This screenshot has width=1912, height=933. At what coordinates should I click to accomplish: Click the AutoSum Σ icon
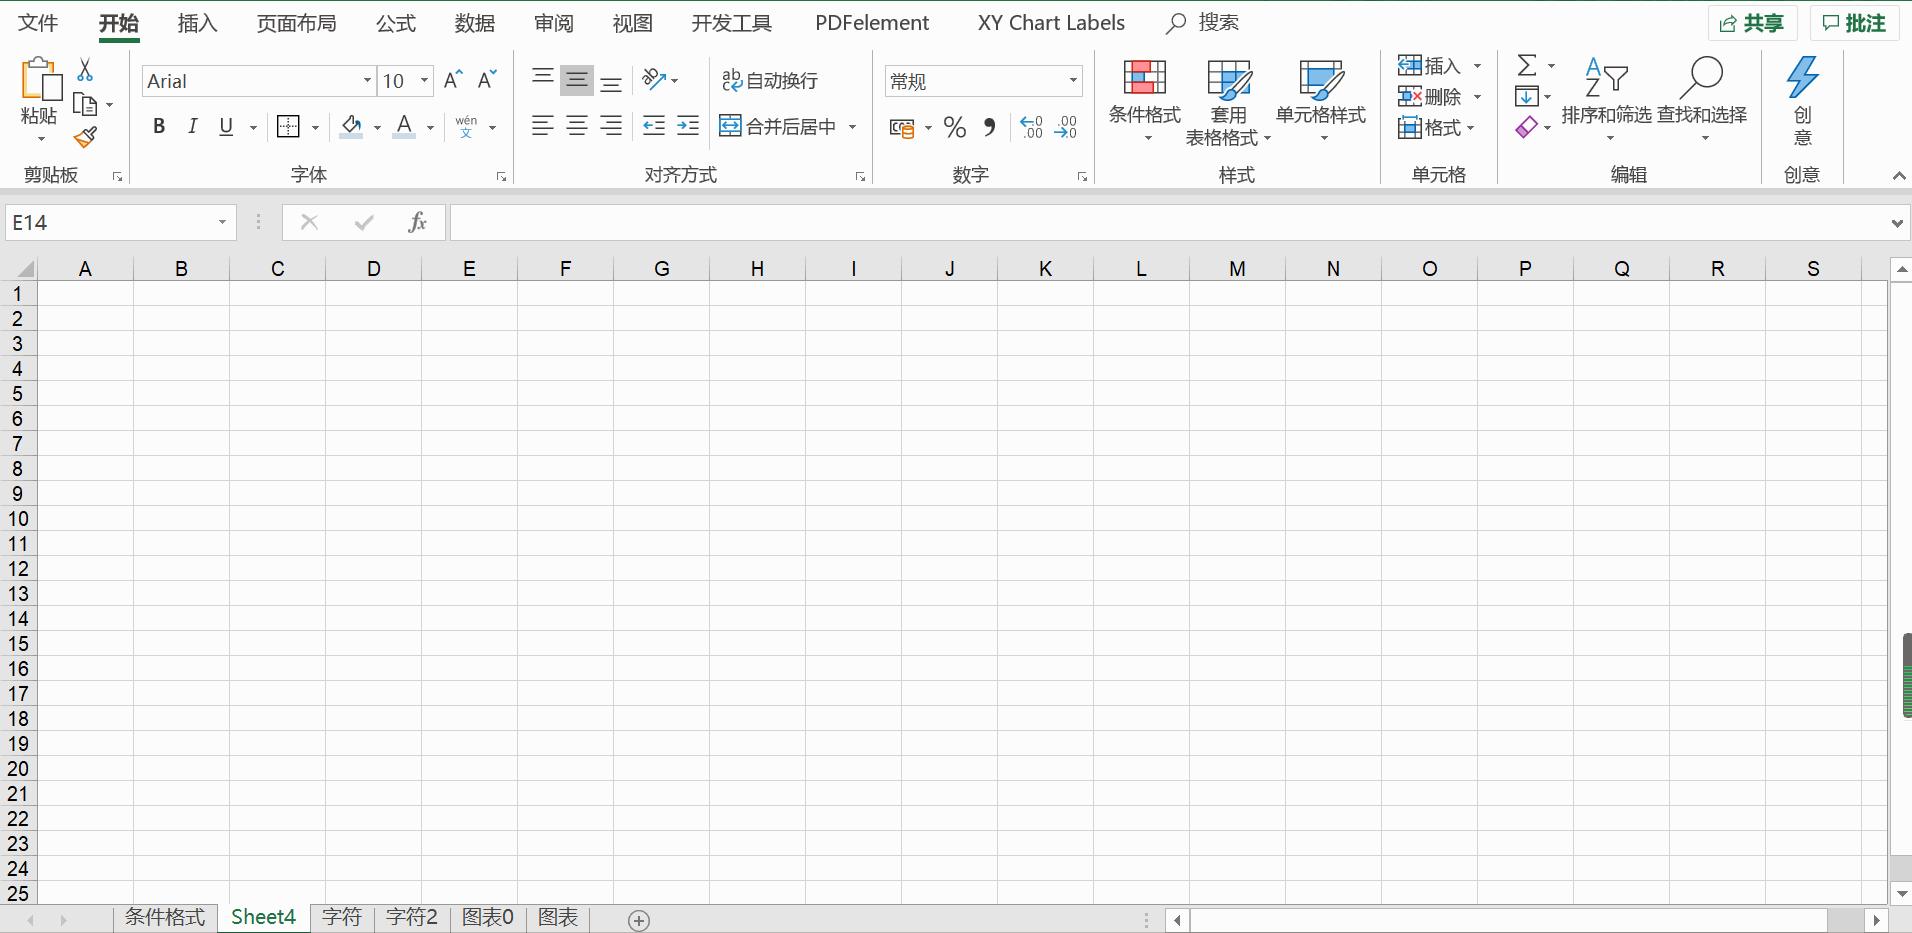click(x=1527, y=64)
